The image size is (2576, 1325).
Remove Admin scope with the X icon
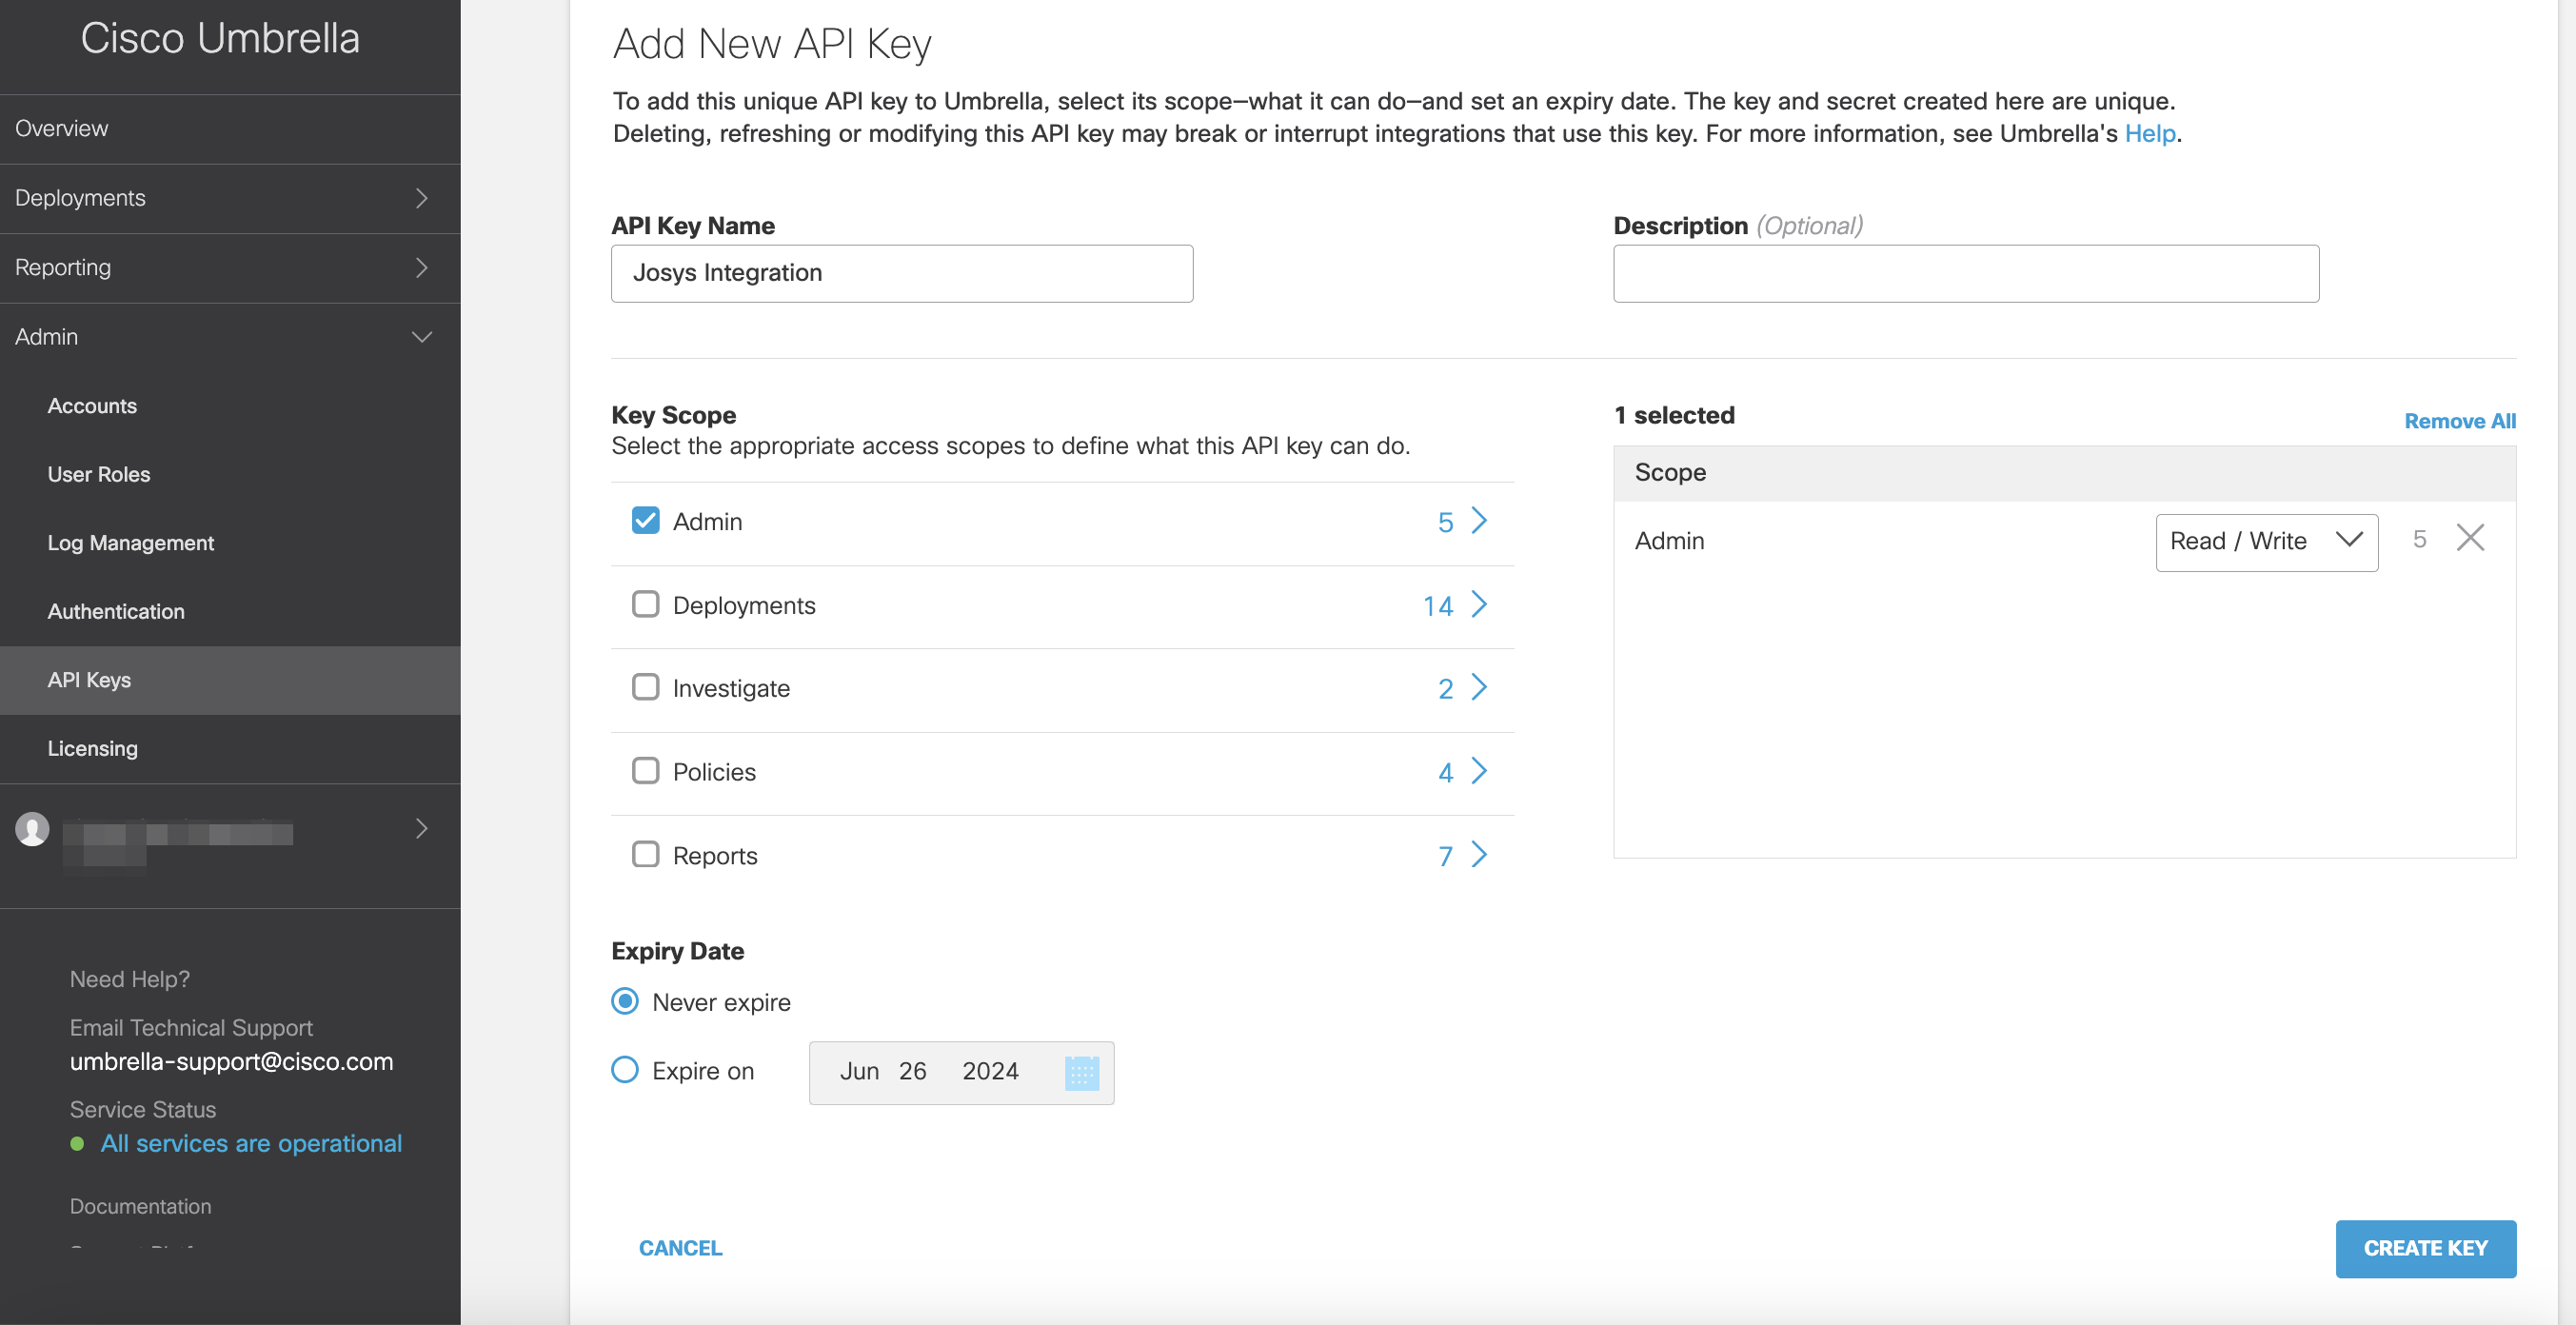(2469, 539)
